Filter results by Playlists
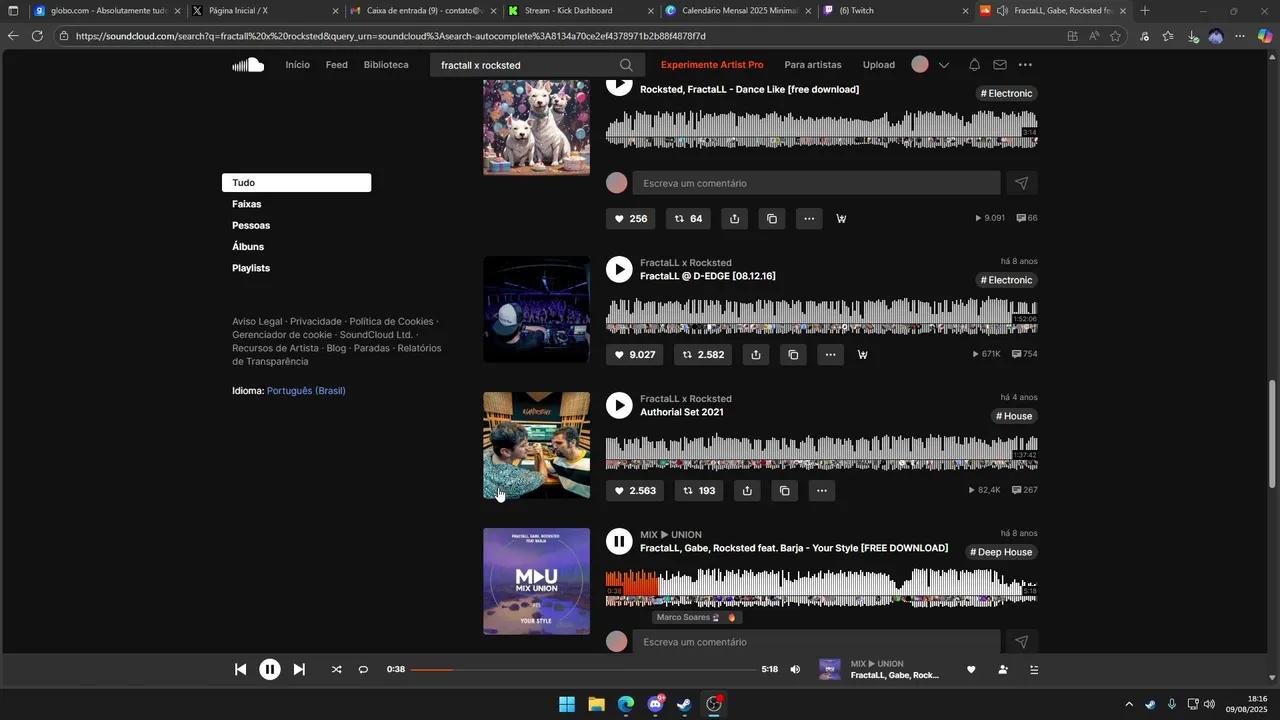The height and width of the screenshot is (720, 1280). pyautogui.click(x=251, y=268)
